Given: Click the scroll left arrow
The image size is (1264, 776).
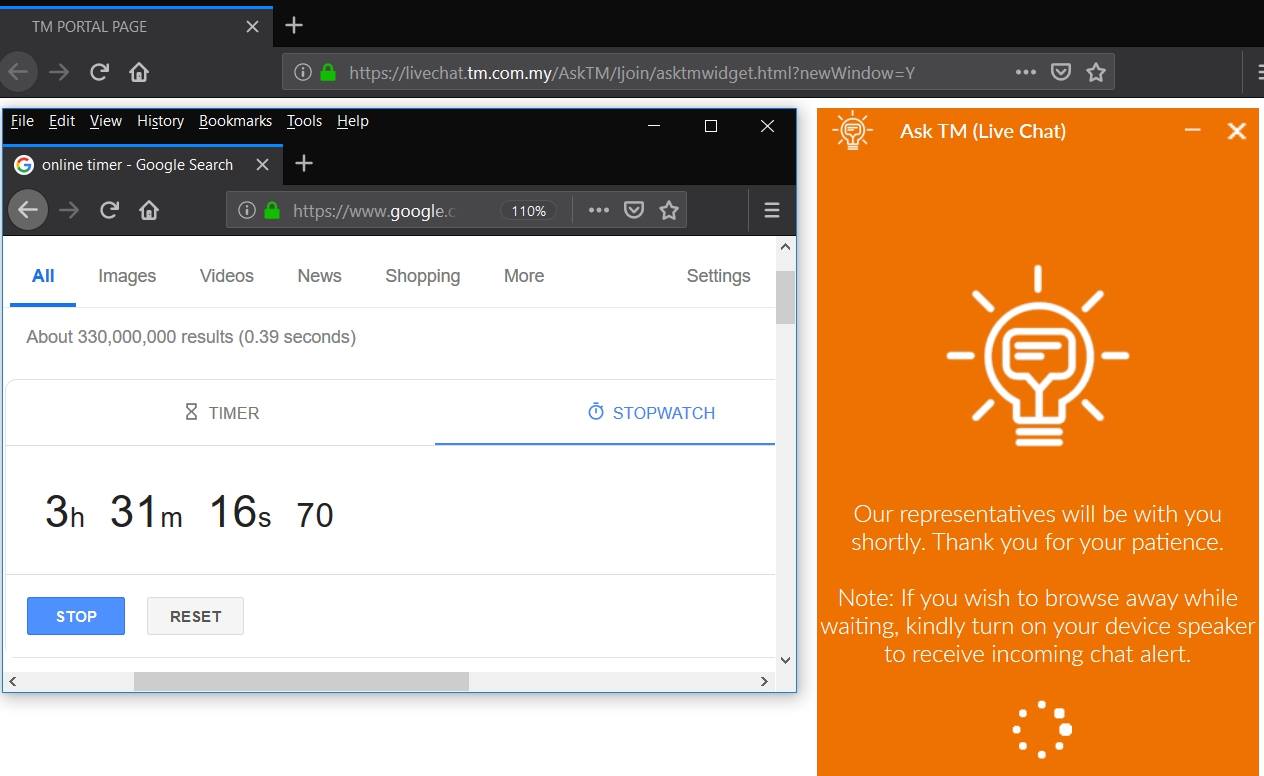Looking at the screenshot, I should tap(13, 681).
